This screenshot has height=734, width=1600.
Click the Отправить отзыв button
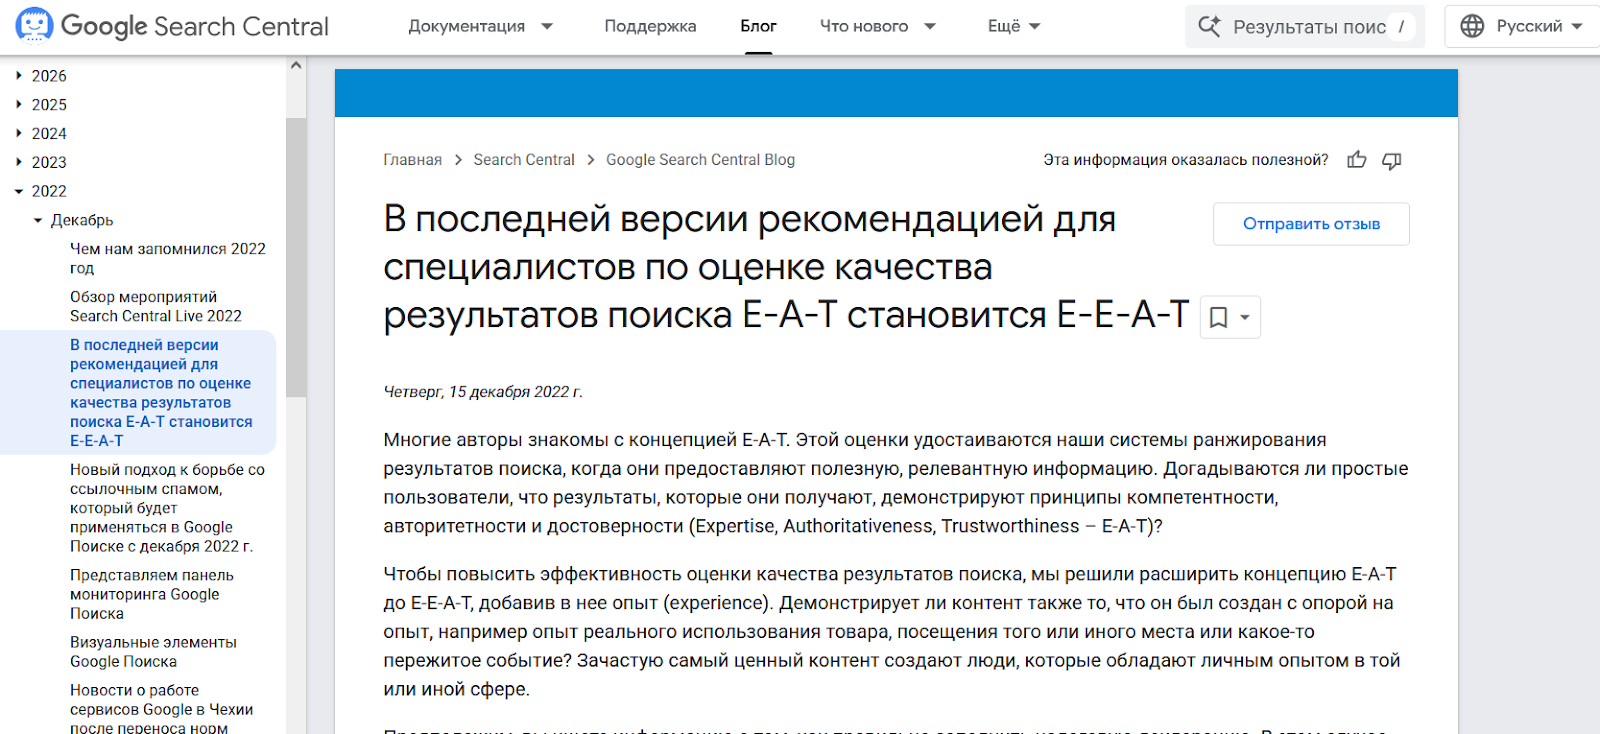[1311, 224]
